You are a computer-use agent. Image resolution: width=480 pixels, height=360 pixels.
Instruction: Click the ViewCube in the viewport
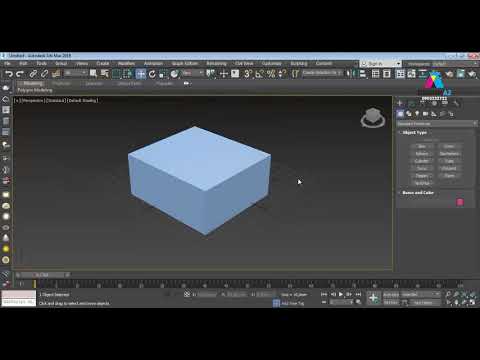[373, 118]
